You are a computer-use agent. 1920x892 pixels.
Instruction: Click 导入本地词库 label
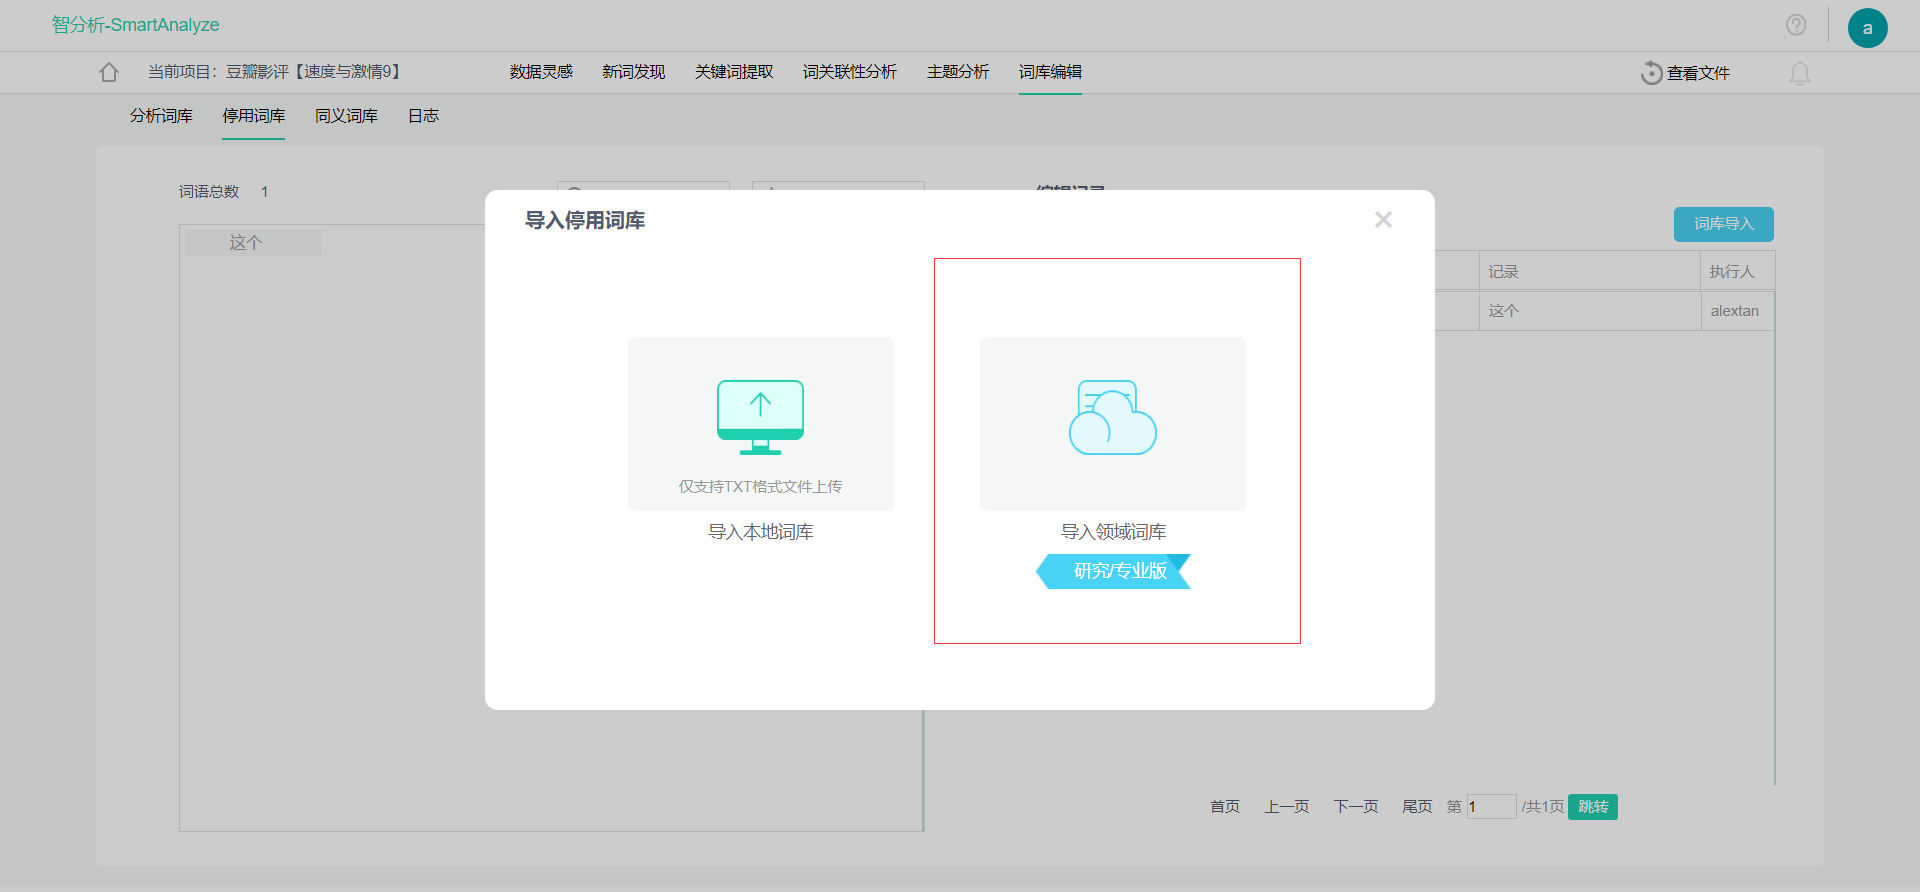(x=760, y=532)
